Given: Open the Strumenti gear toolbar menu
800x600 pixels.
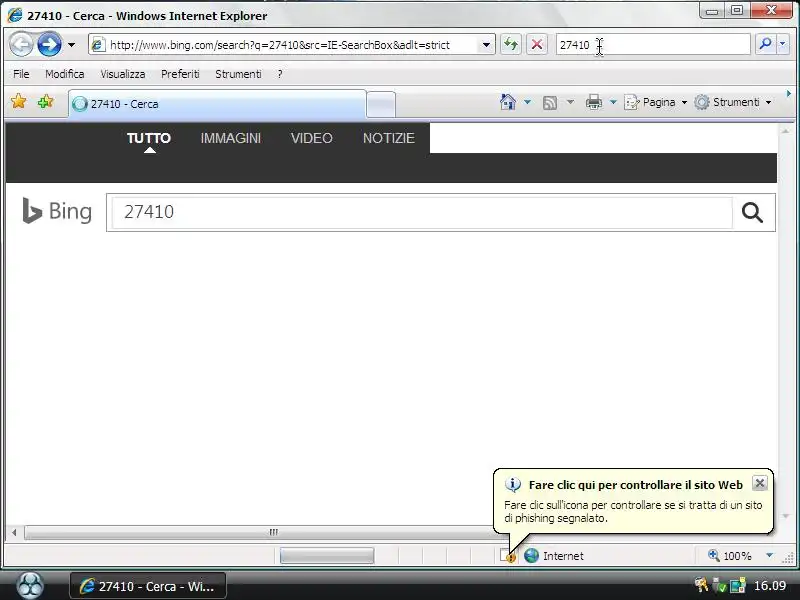Looking at the screenshot, I should (x=733, y=102).
